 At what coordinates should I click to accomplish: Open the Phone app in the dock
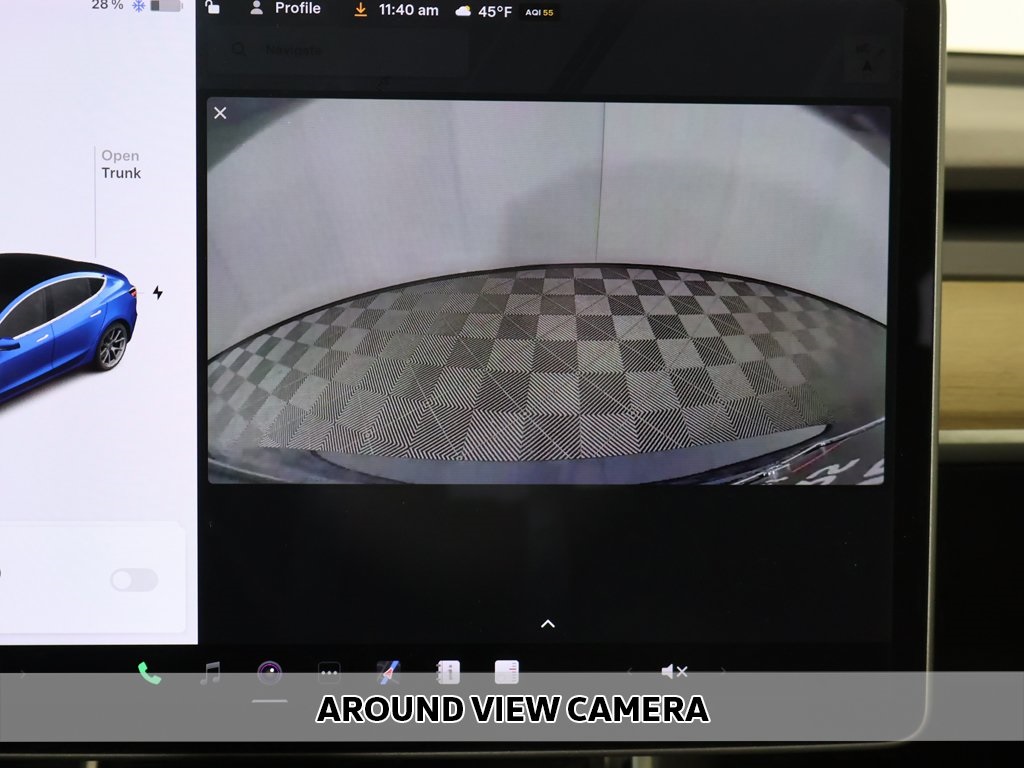coord(150,673)
